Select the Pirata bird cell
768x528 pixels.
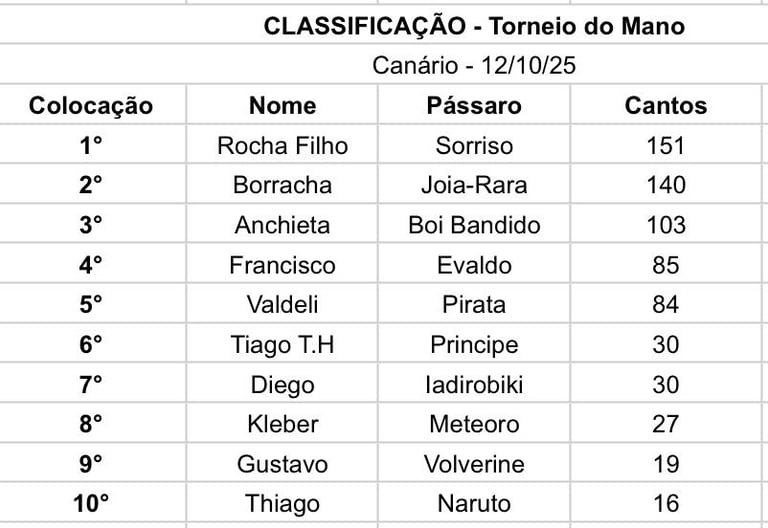[474, 304]
